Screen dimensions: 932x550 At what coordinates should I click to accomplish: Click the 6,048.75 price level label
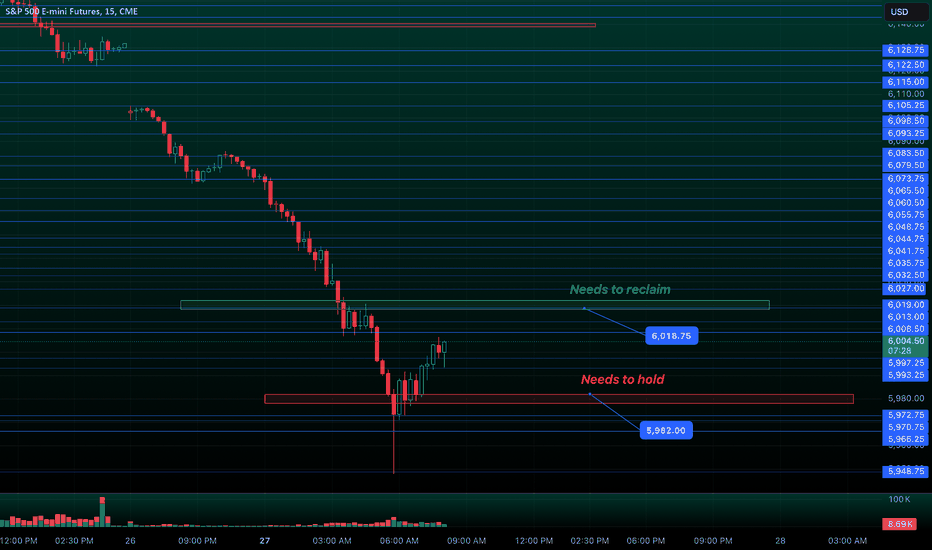(x=906, y=227)
